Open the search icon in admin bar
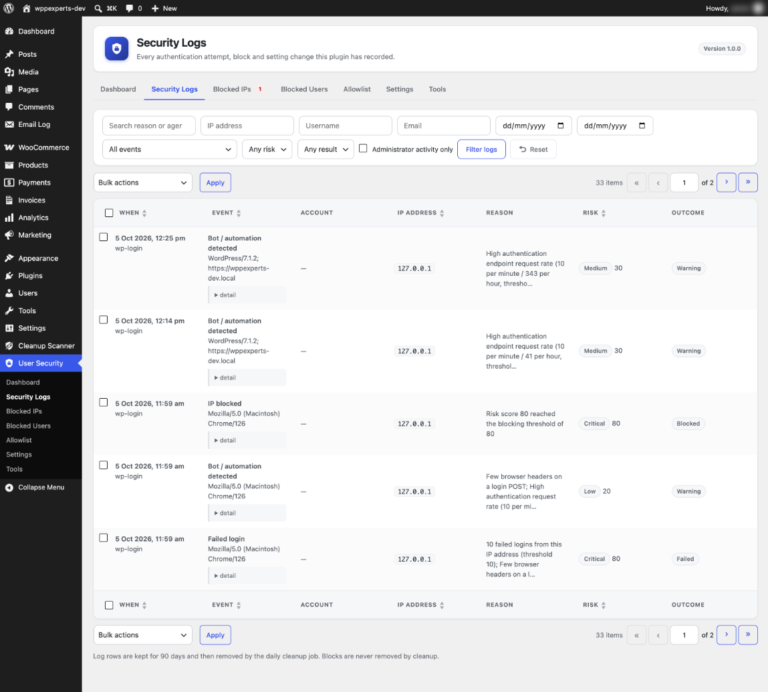This screenshot has height=692, width=768. (98, 8)
